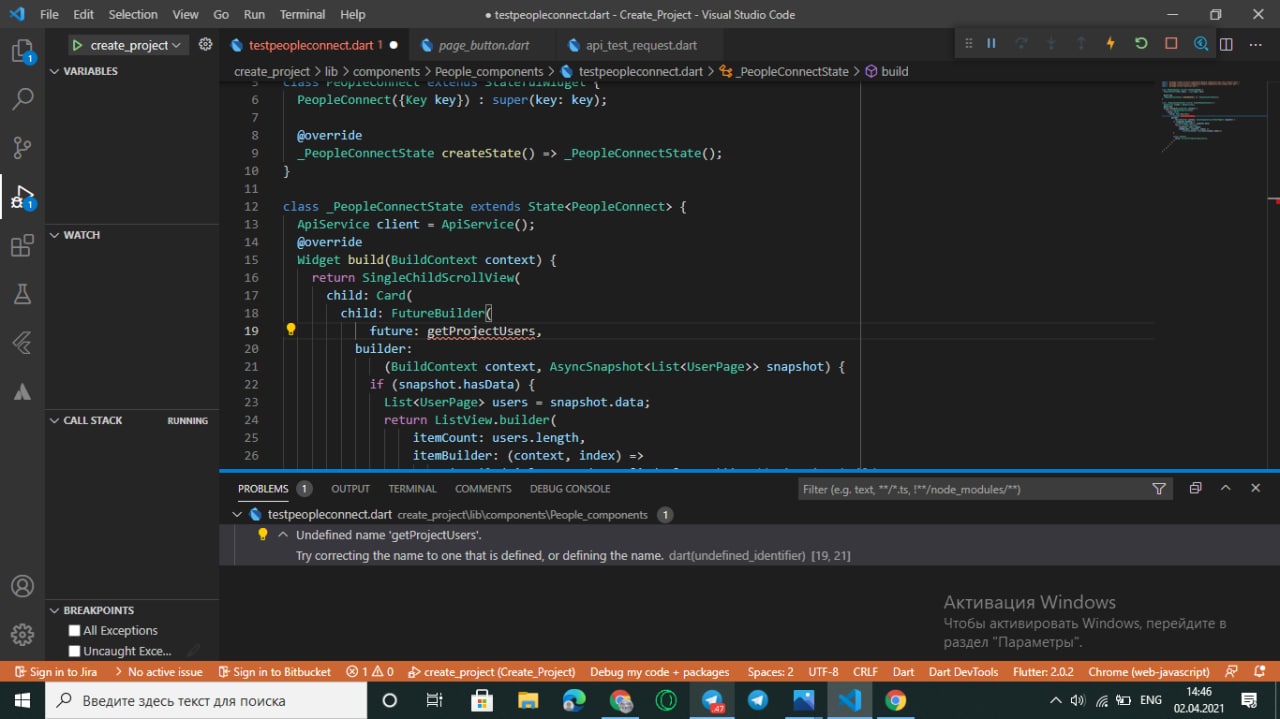Open Chrome from the Windows taskbar
Image resolution: width=1280 pixels, height=719 pixels.
tap(896, 700)
